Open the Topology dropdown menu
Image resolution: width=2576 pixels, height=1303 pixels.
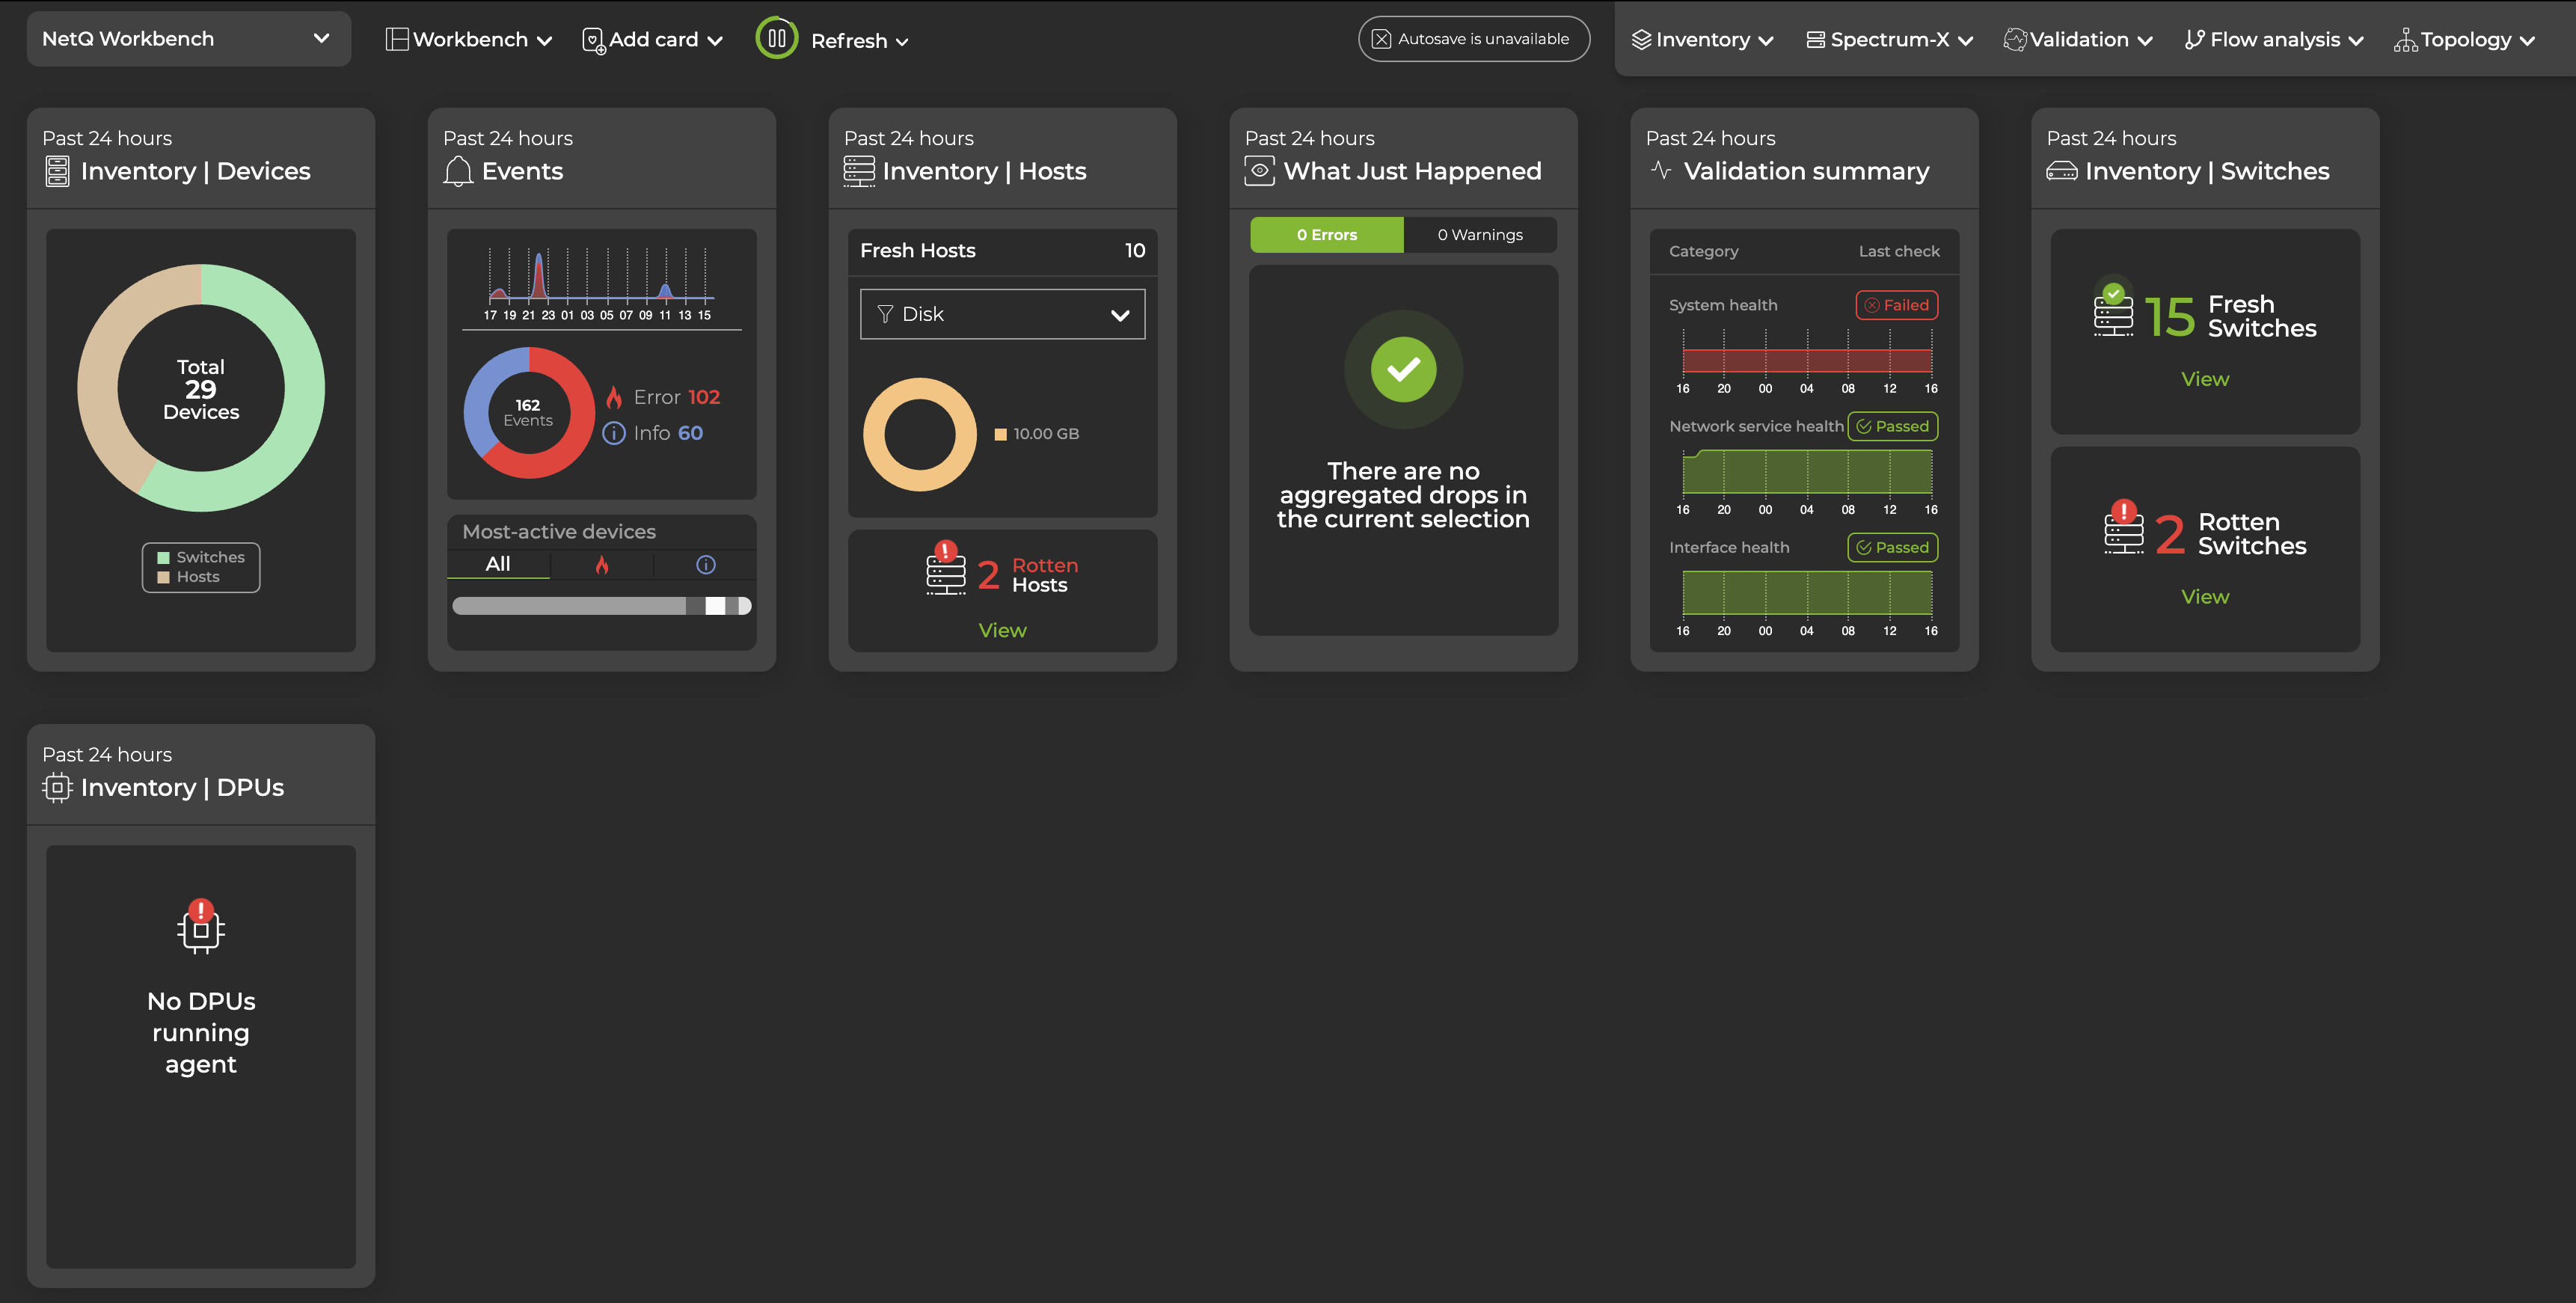point(2467,39)
